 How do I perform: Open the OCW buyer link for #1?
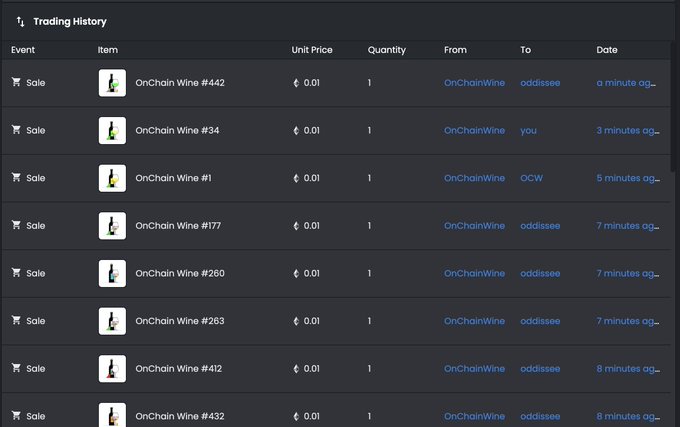point(531,178)
